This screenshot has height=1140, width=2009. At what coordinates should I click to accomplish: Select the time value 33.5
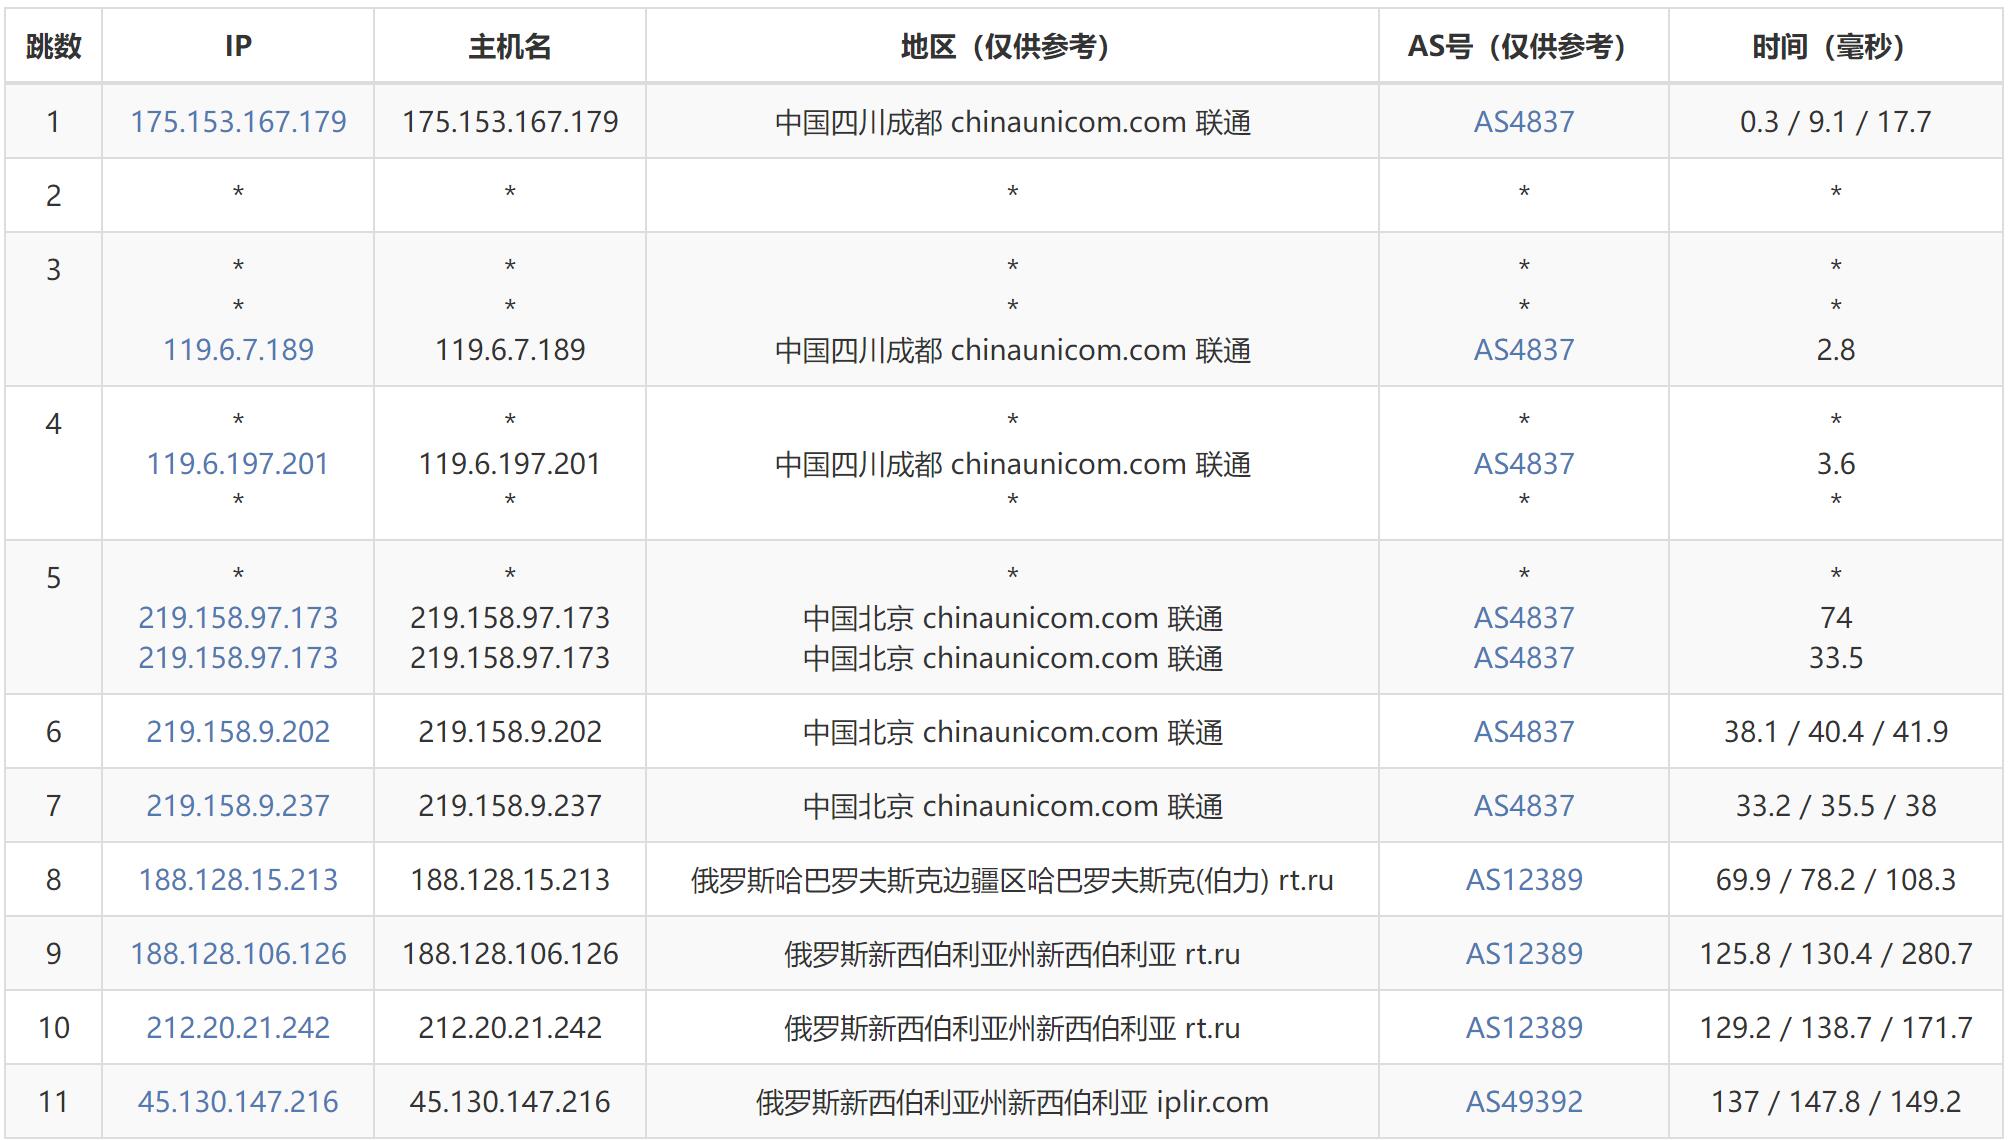tap(1836, 658)
